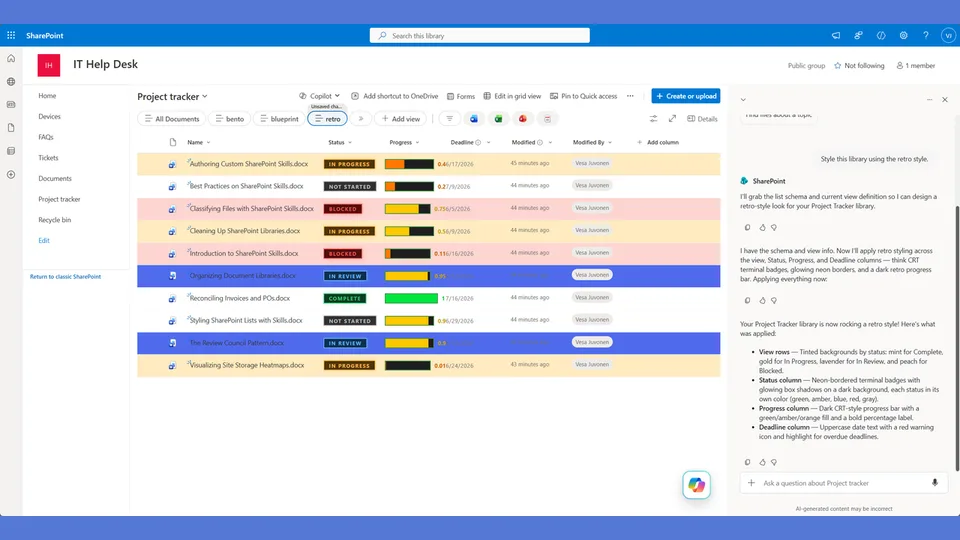Click the floating Copilot button

coord(697,485)
